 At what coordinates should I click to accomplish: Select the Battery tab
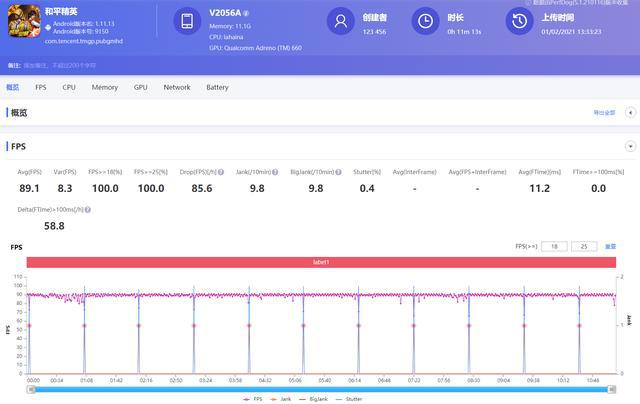(217, 88)
